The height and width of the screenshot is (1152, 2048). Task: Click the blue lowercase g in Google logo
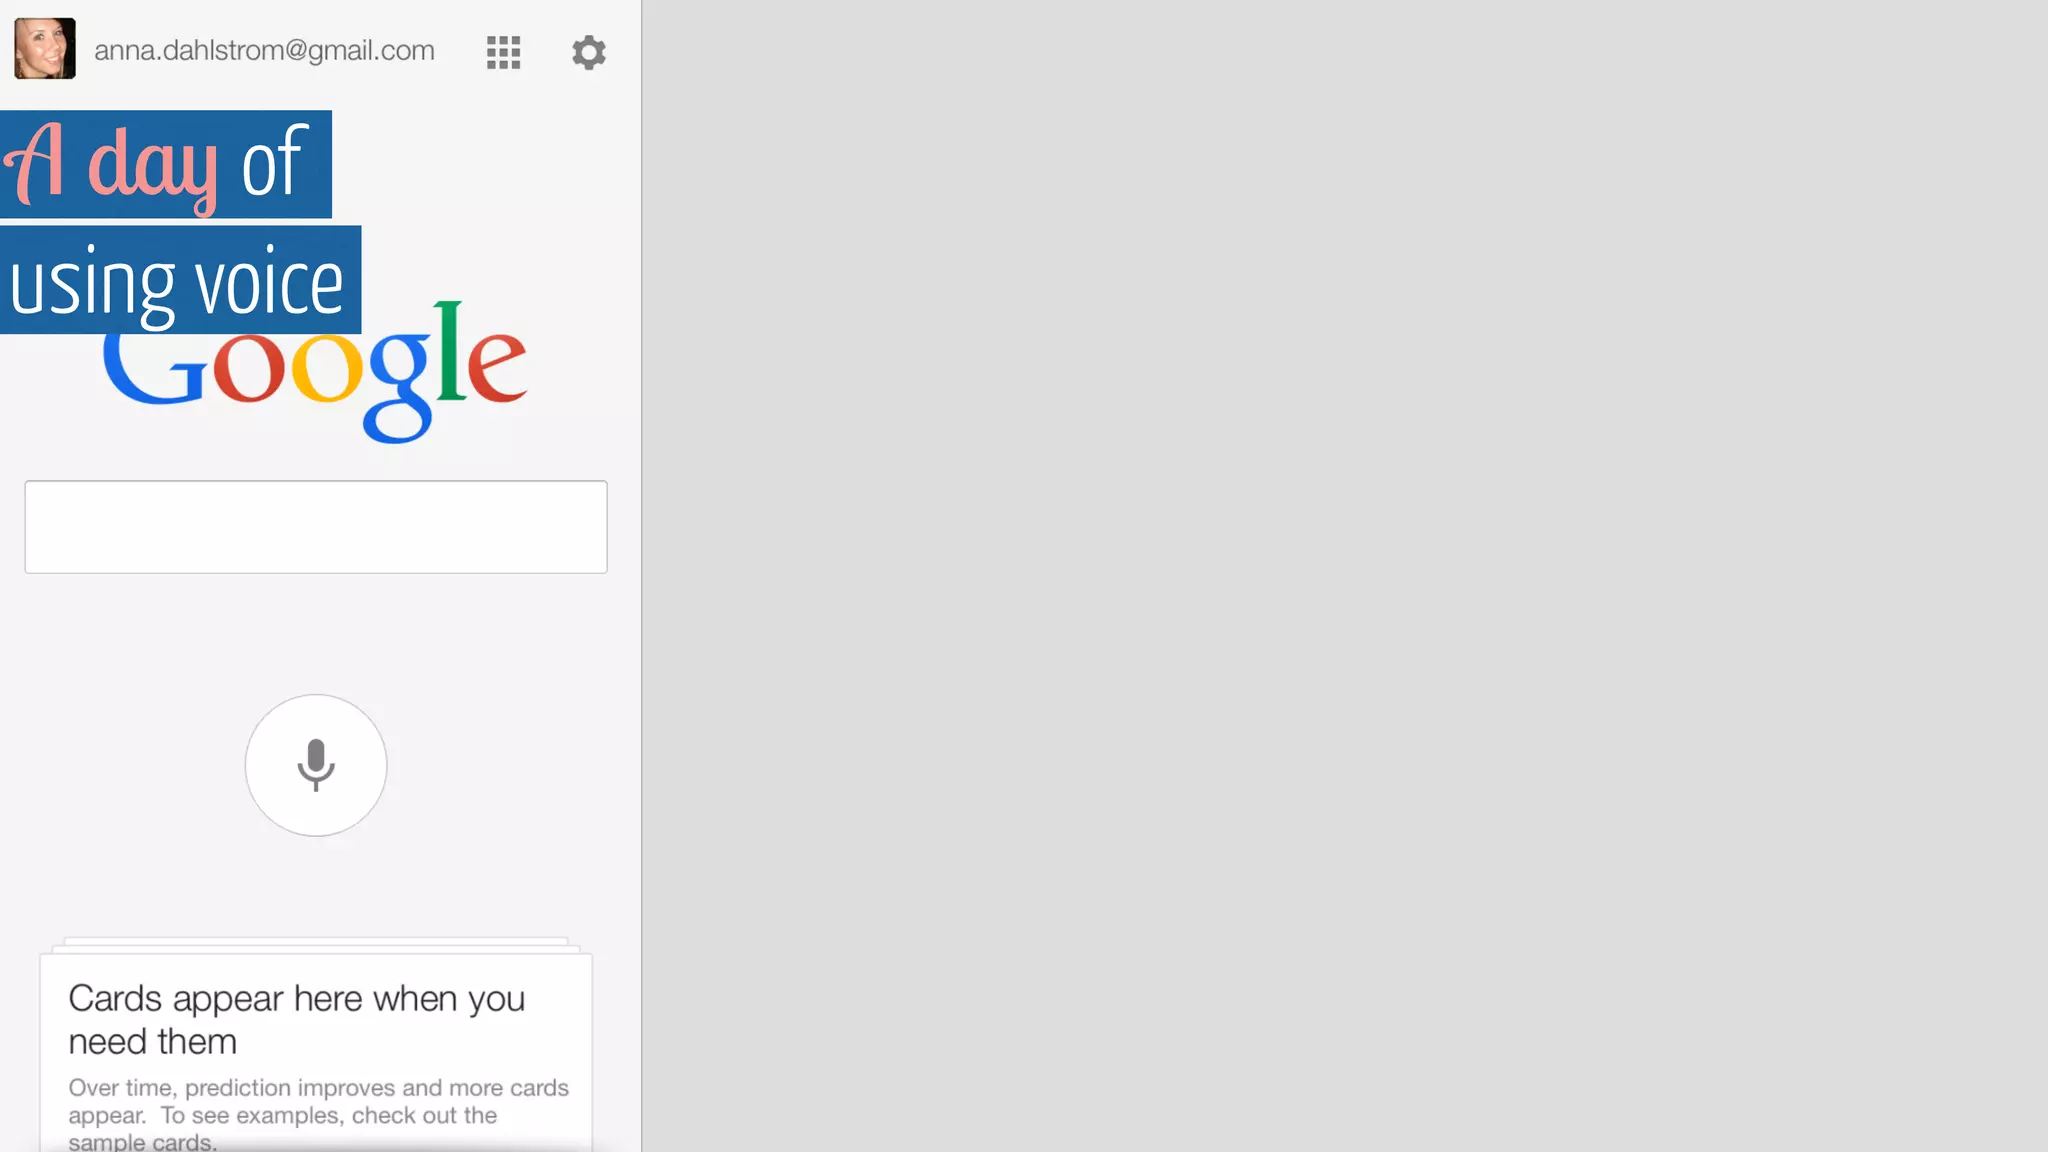pos(397,387)
